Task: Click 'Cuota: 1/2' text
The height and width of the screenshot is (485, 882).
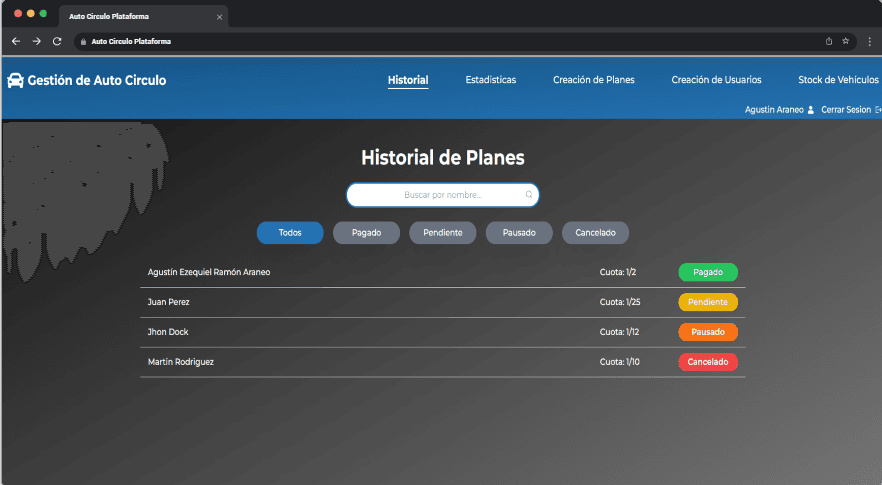Action: [618, 272]
